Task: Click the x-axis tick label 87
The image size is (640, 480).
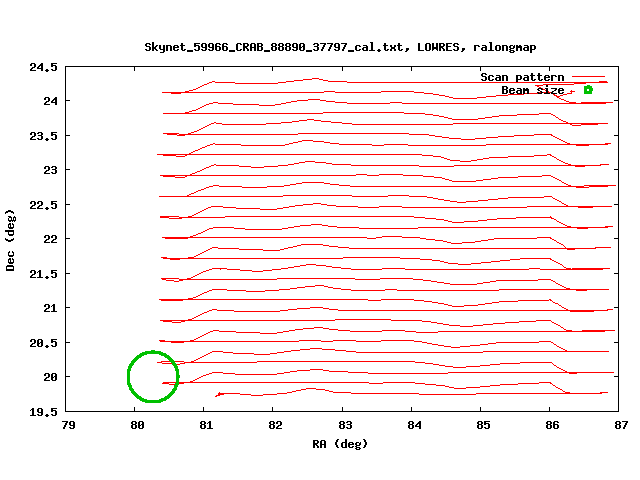Action: tap(621, 425)
